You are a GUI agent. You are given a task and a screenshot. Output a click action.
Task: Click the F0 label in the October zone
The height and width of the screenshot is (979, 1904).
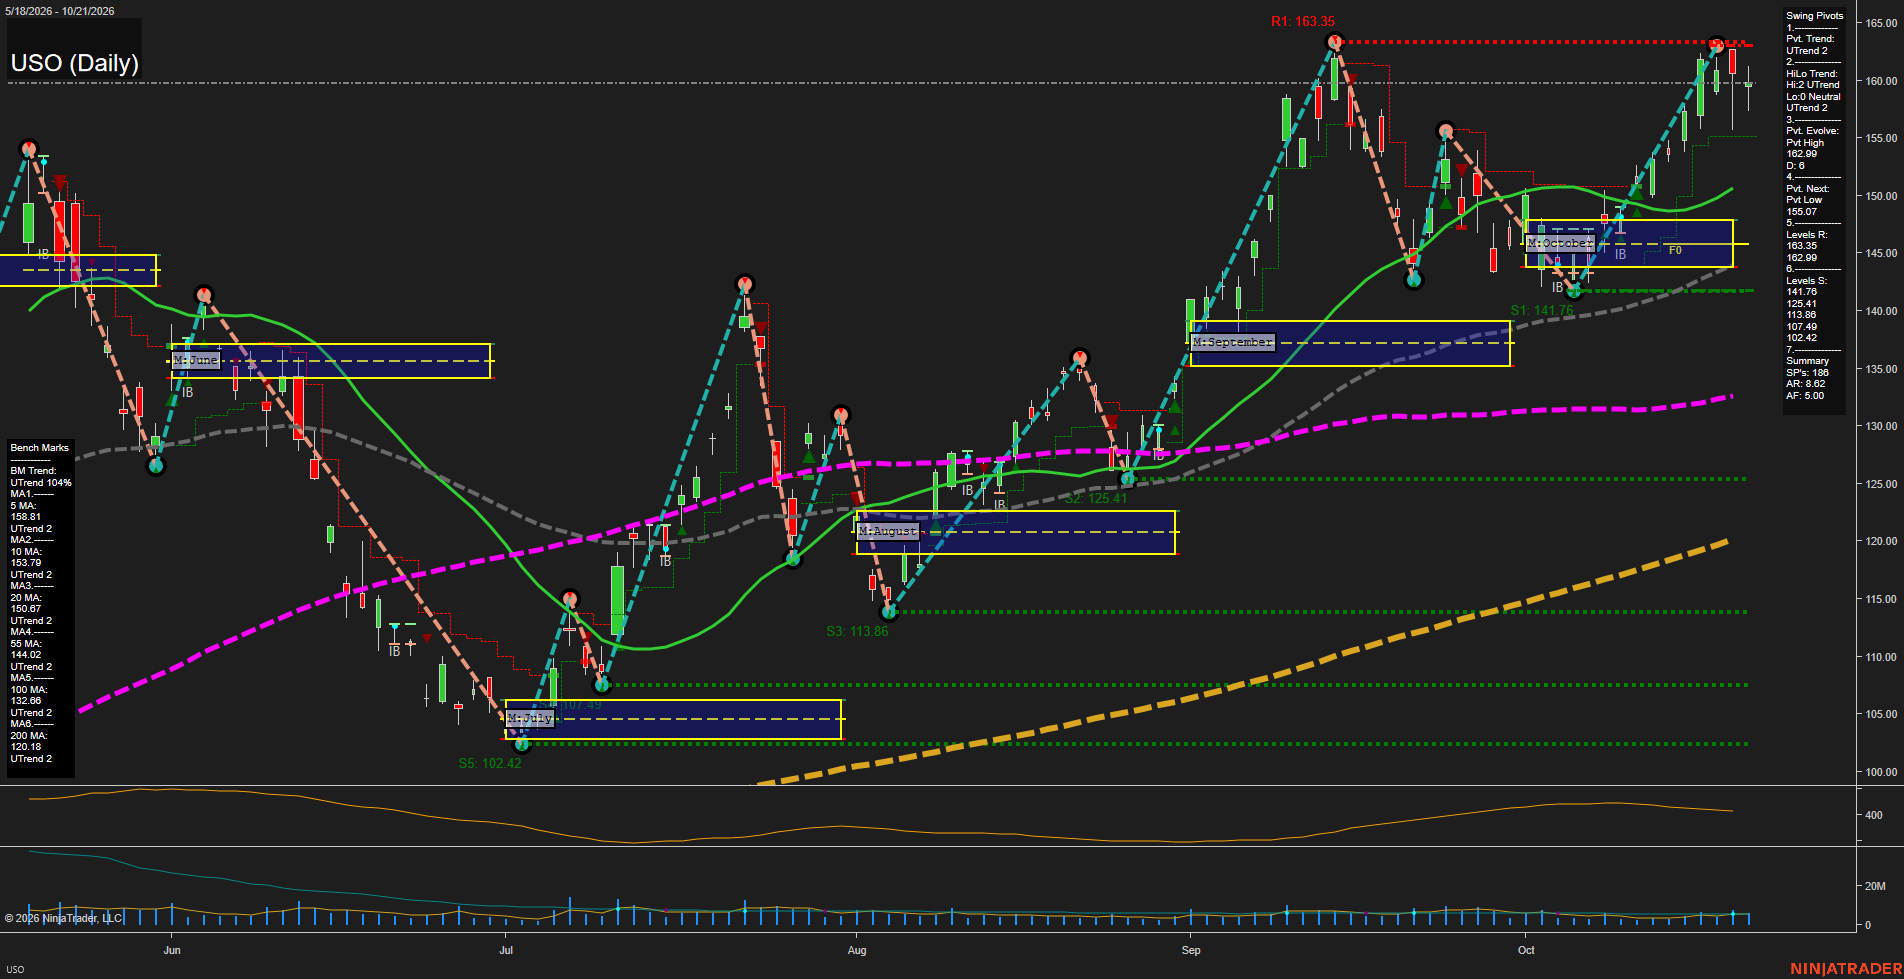(x=1675, y=251)
